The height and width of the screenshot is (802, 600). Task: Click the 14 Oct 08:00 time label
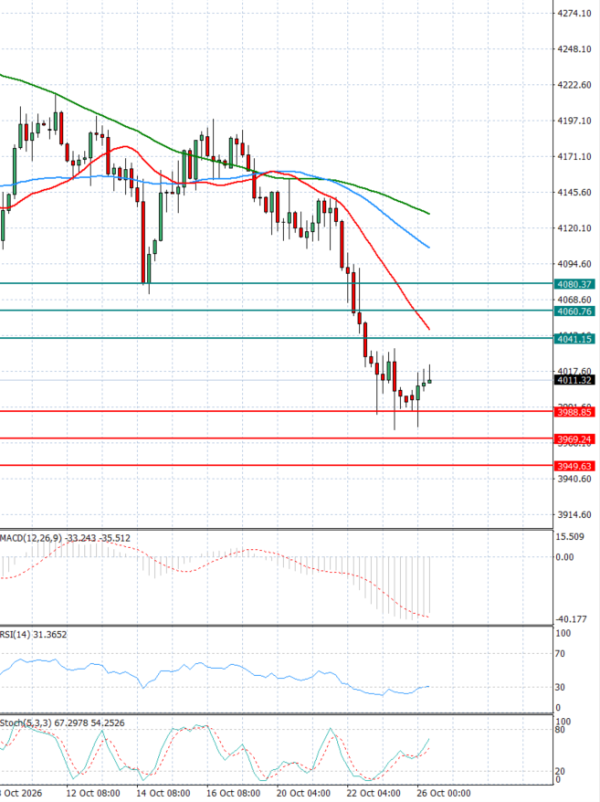pyautogui.click(x=164, y=794)
